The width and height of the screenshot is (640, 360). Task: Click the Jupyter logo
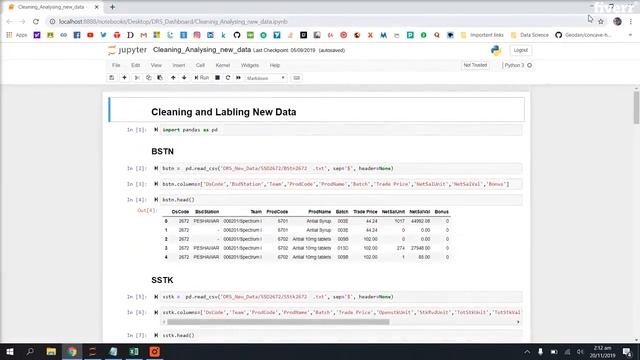point(127,50)
